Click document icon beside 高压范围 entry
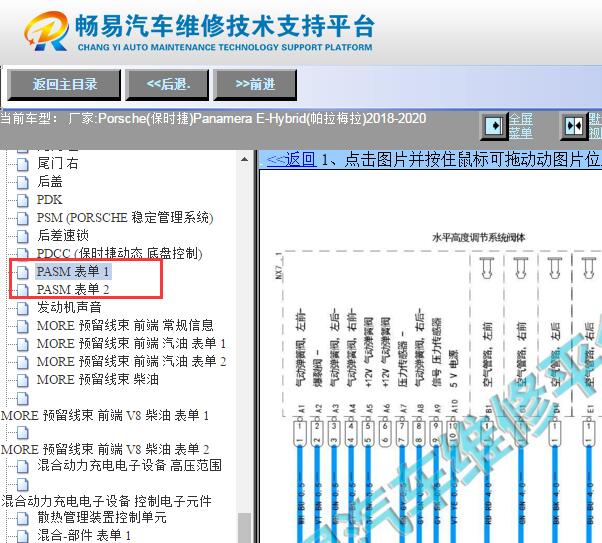602x543 pixels. click(23, 466)
